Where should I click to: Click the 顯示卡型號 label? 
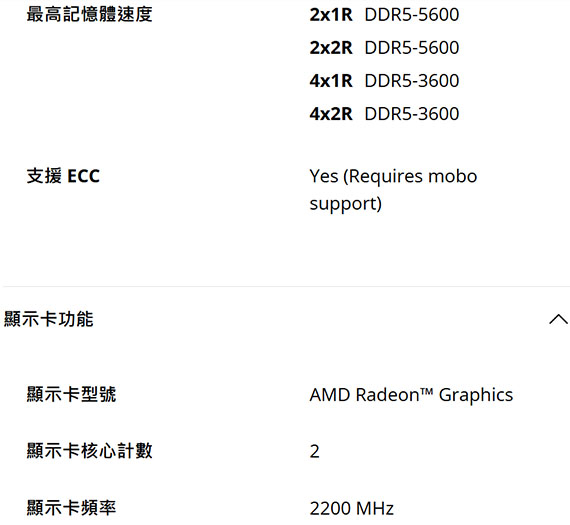coord(71,394)
